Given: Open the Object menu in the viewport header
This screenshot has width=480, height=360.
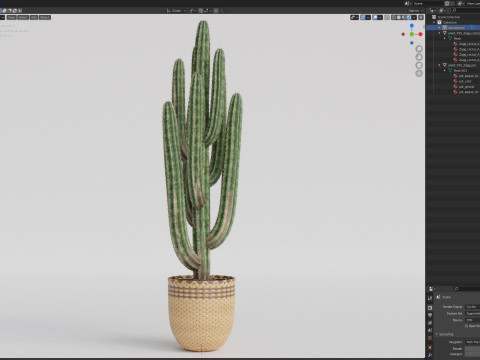Looking at the screenshot, I should click(x=45, y=17).
